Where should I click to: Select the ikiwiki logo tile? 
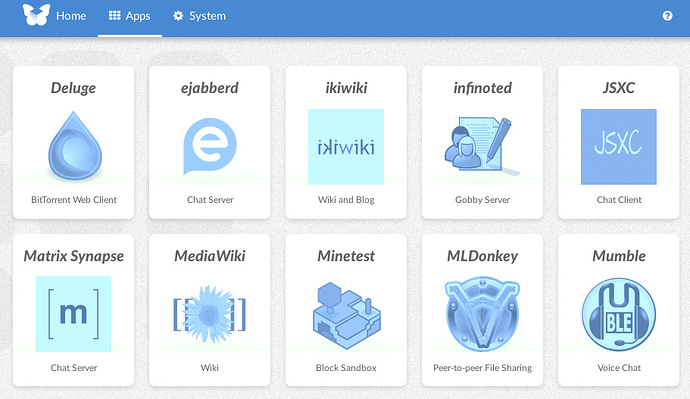(x=346, y=146)
